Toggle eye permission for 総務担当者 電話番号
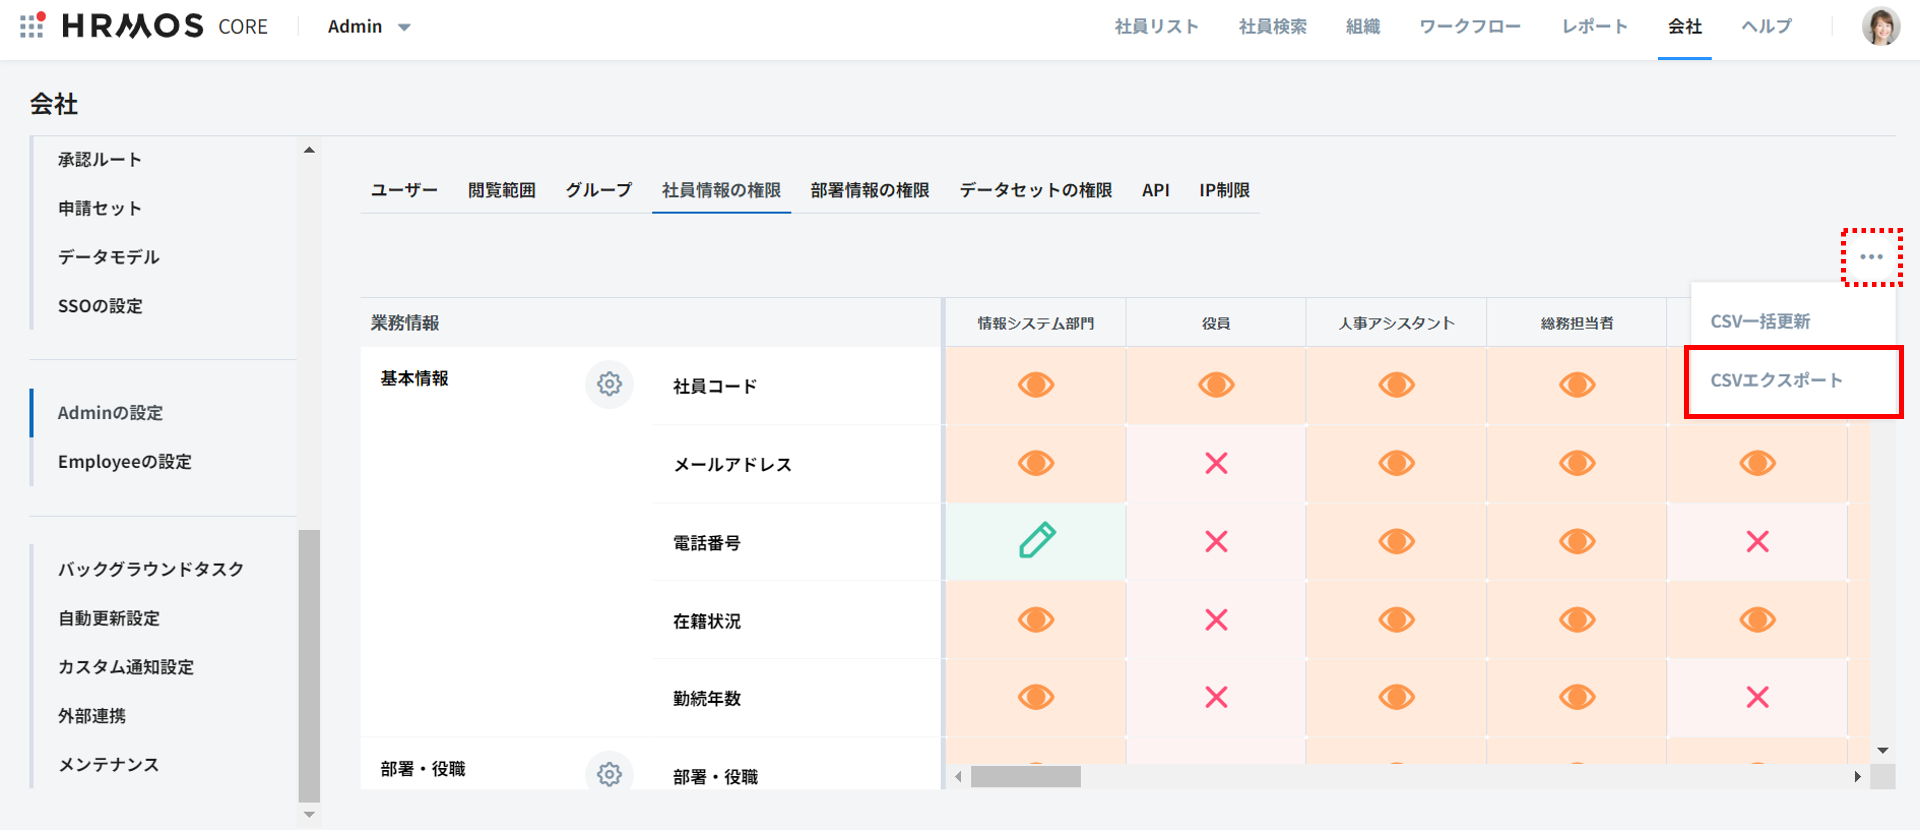 click(x=1577, y=541)
